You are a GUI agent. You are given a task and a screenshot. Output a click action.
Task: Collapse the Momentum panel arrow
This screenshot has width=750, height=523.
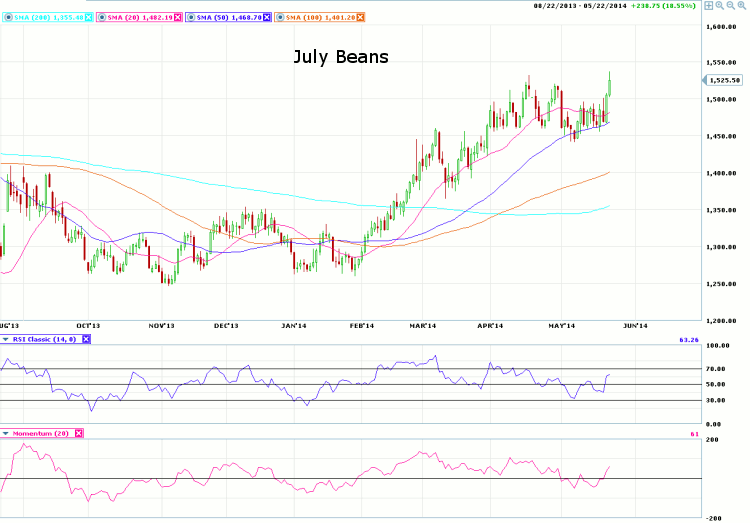tap(7, 433)
